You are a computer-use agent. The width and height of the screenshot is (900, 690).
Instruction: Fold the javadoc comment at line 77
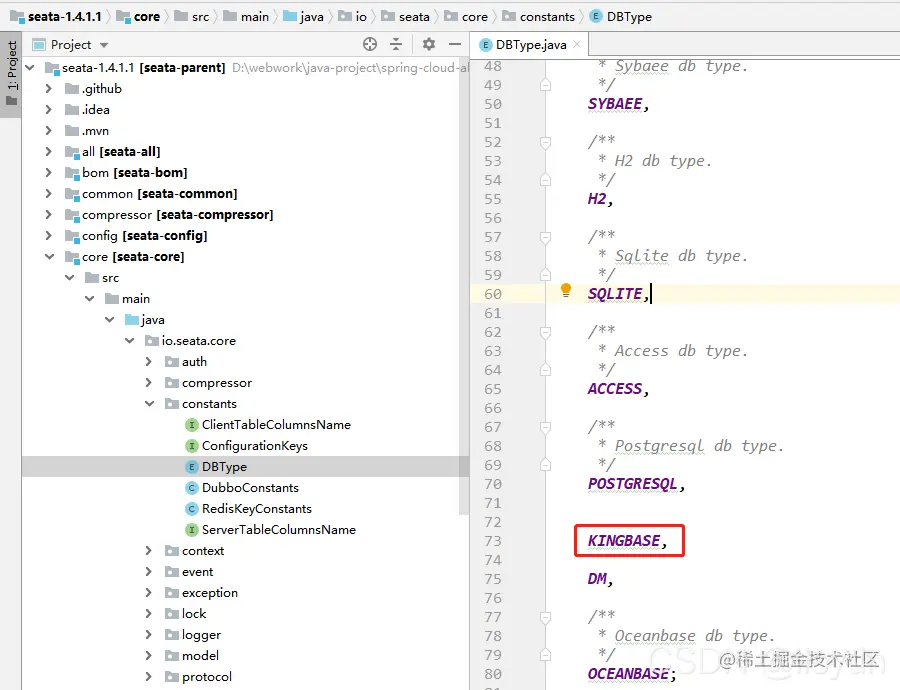[x=545, y=617]
